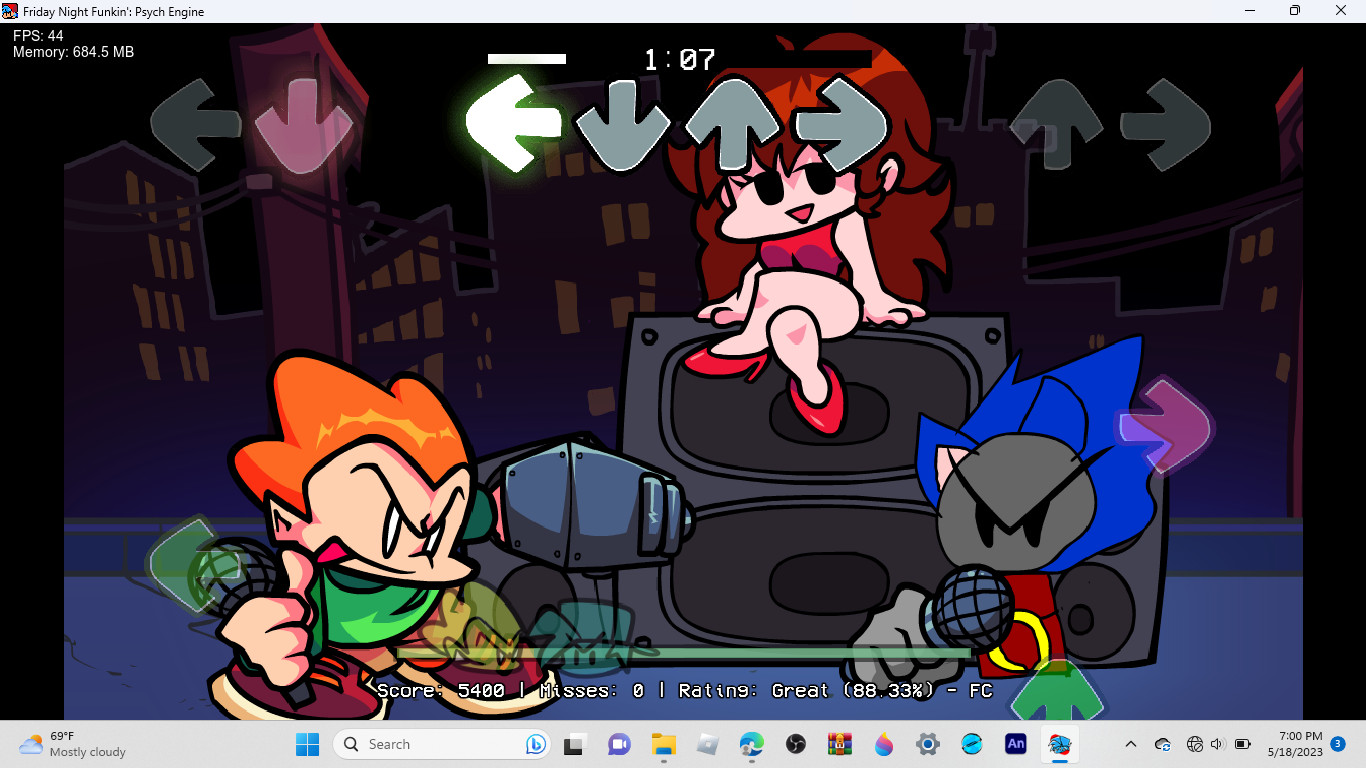Click the purple right arrow note
The height and width of the screenshot is (768, 1366).
tap(1165, 427)
